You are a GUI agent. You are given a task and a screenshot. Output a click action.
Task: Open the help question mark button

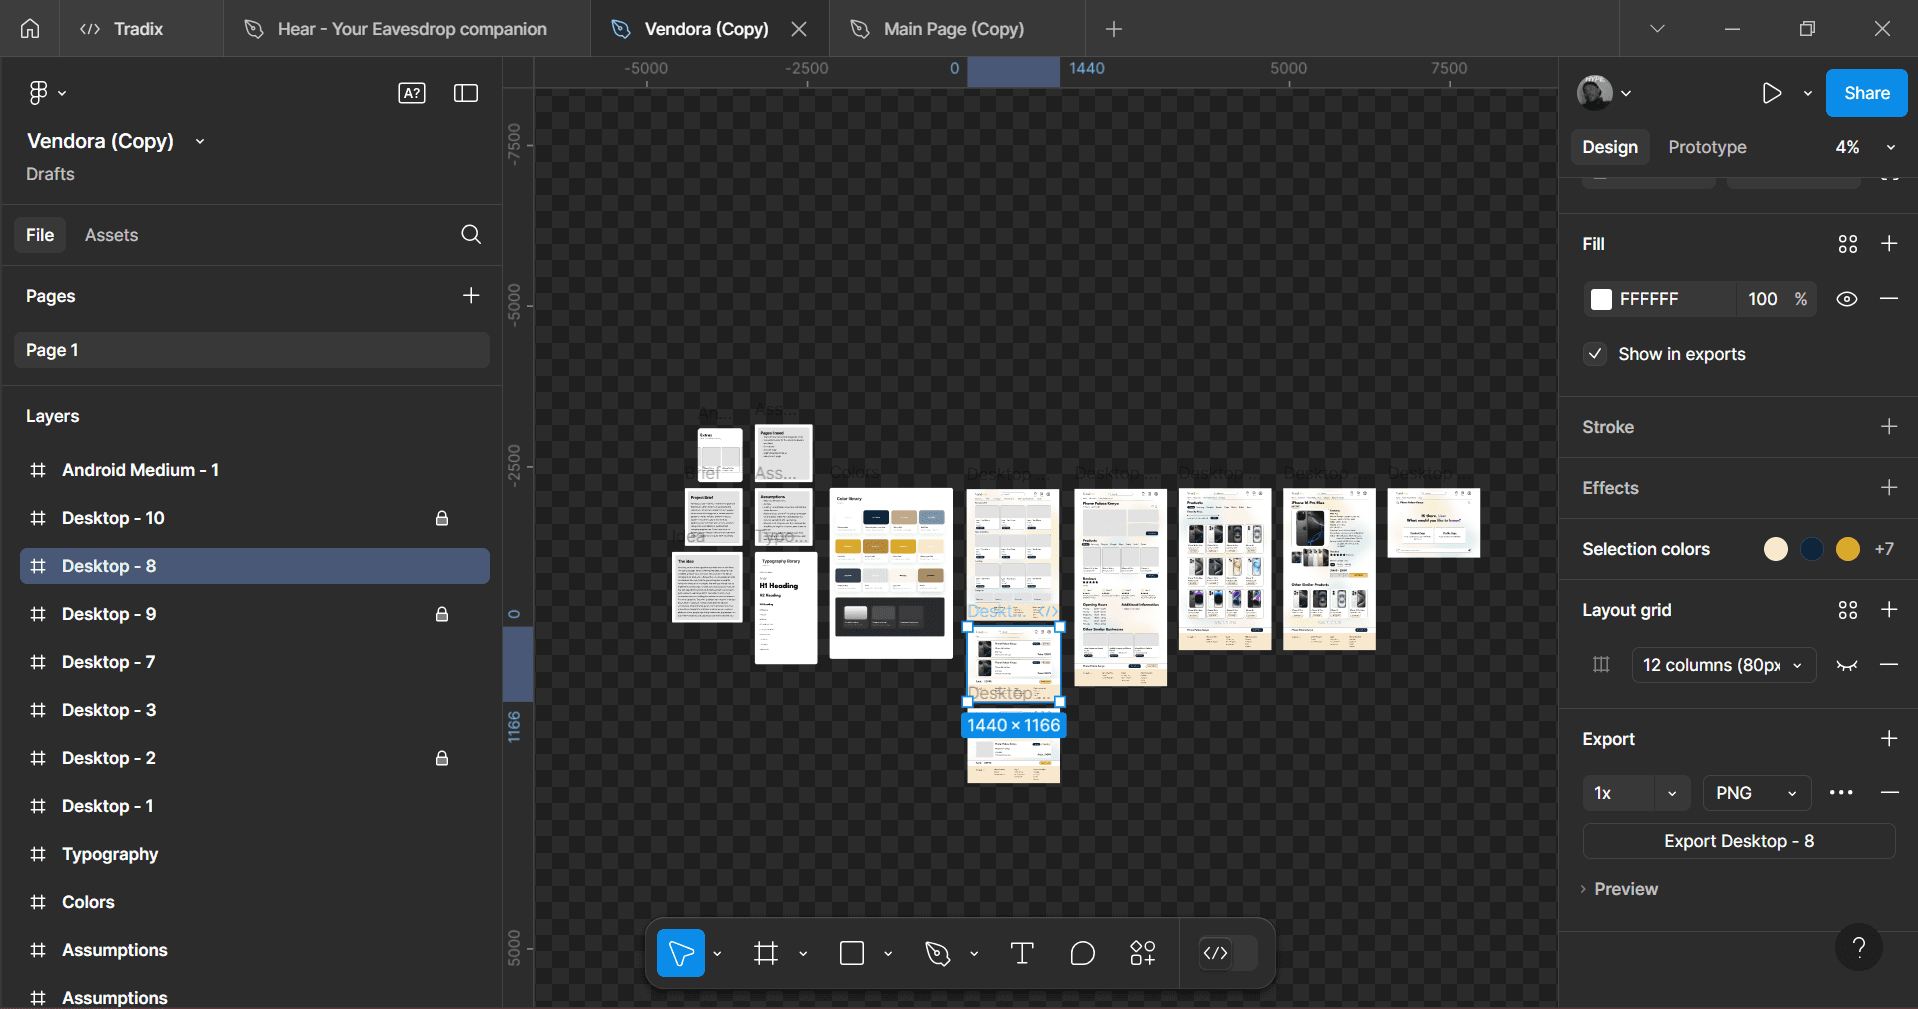point(1859,947)
